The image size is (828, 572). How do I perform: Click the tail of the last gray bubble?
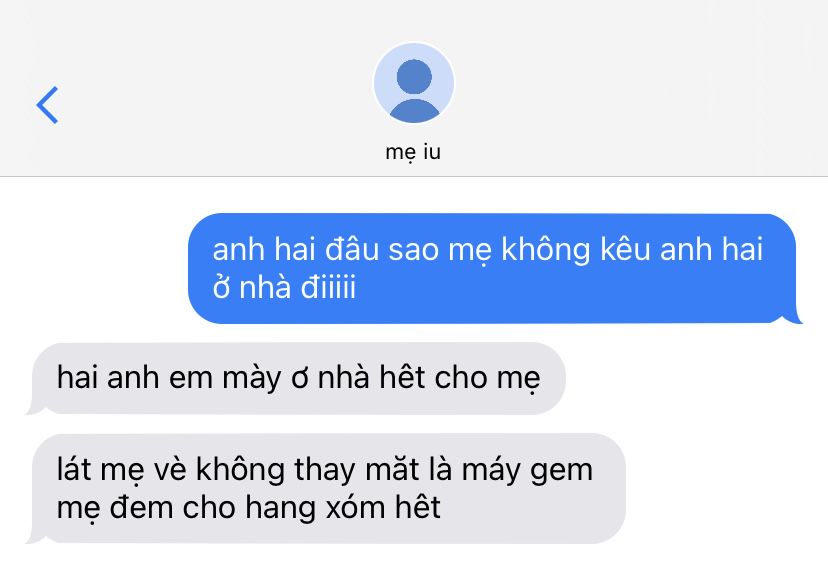[x=35, y=537]
